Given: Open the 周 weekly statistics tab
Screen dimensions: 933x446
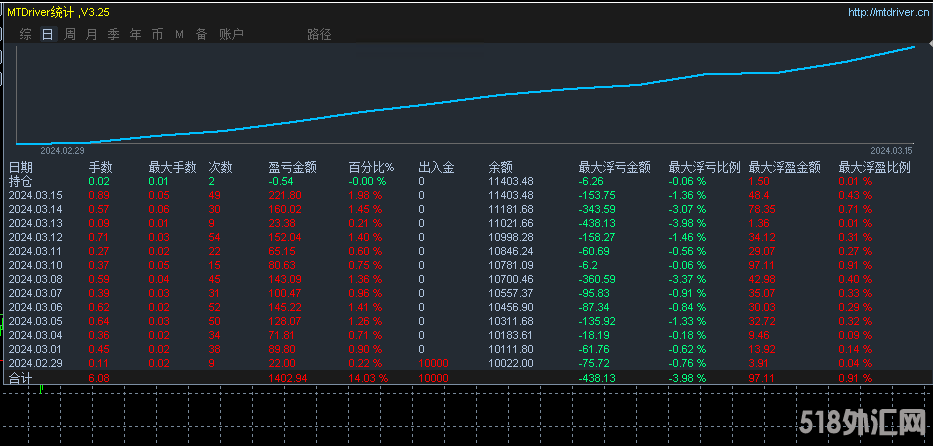Looking at the screenshot, I should tap(70, 34).
